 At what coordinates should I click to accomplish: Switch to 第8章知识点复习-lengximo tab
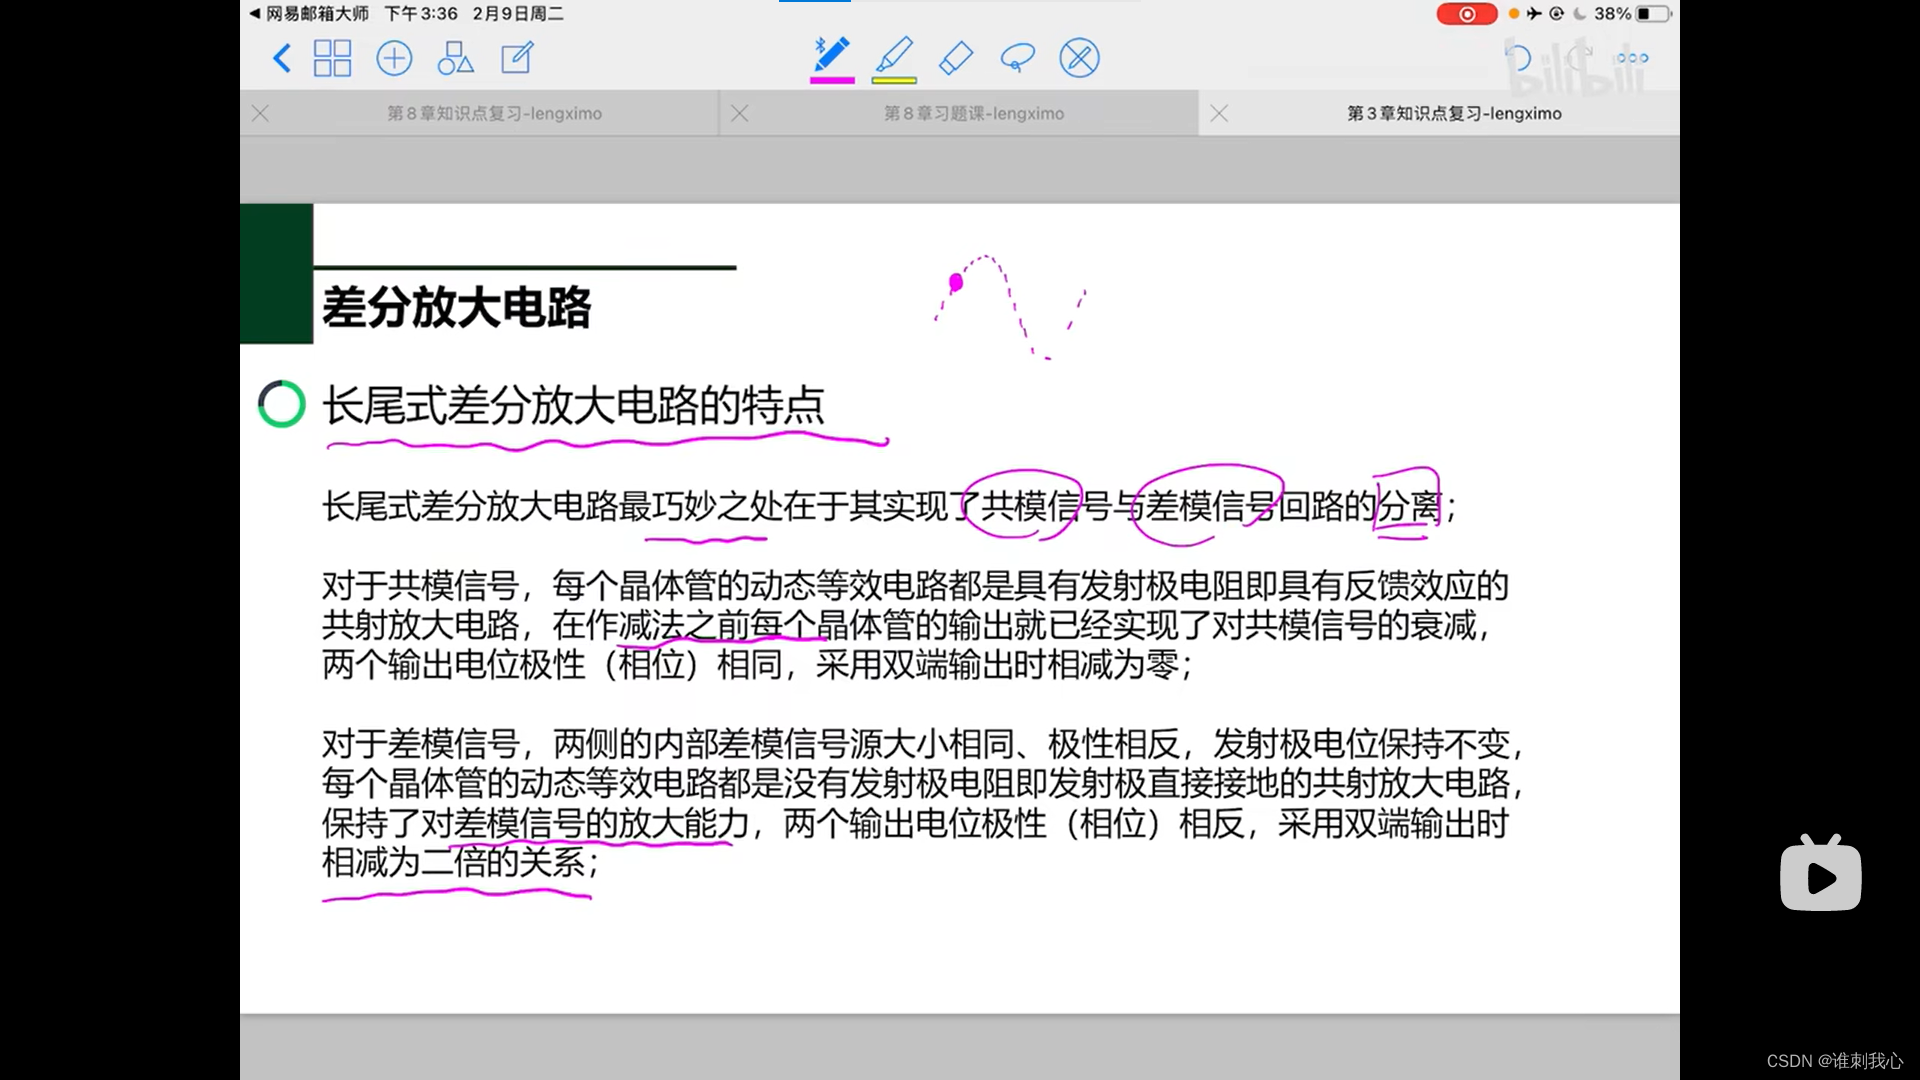click(494, 114)
